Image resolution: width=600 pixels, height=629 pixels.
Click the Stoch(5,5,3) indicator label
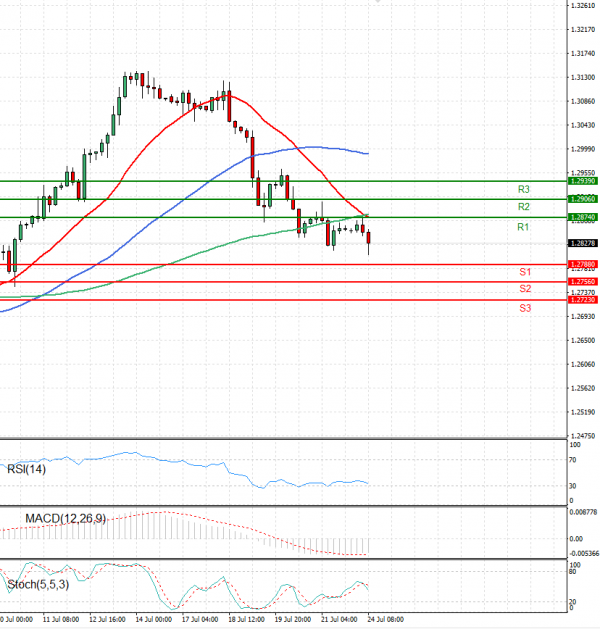(x=38, y=584)
